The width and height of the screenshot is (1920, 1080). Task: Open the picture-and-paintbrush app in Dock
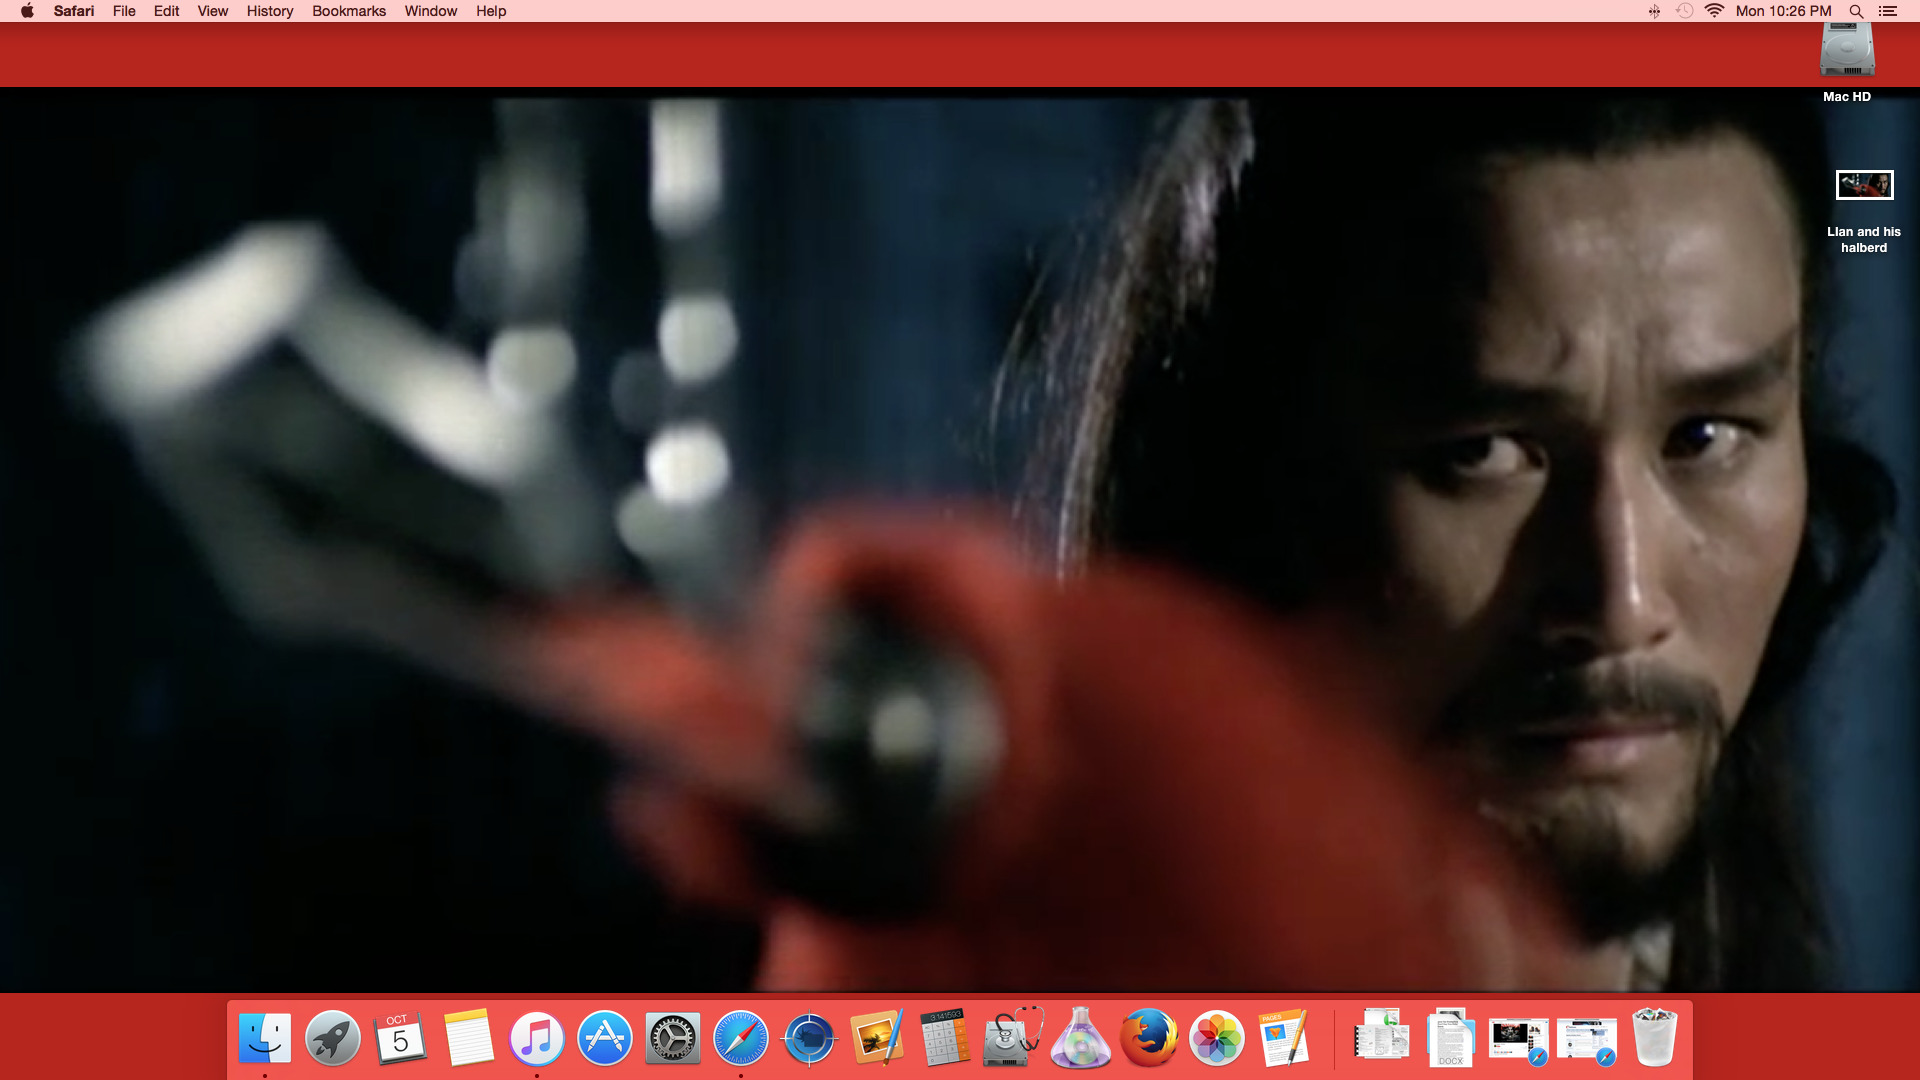pos(877,1038)
